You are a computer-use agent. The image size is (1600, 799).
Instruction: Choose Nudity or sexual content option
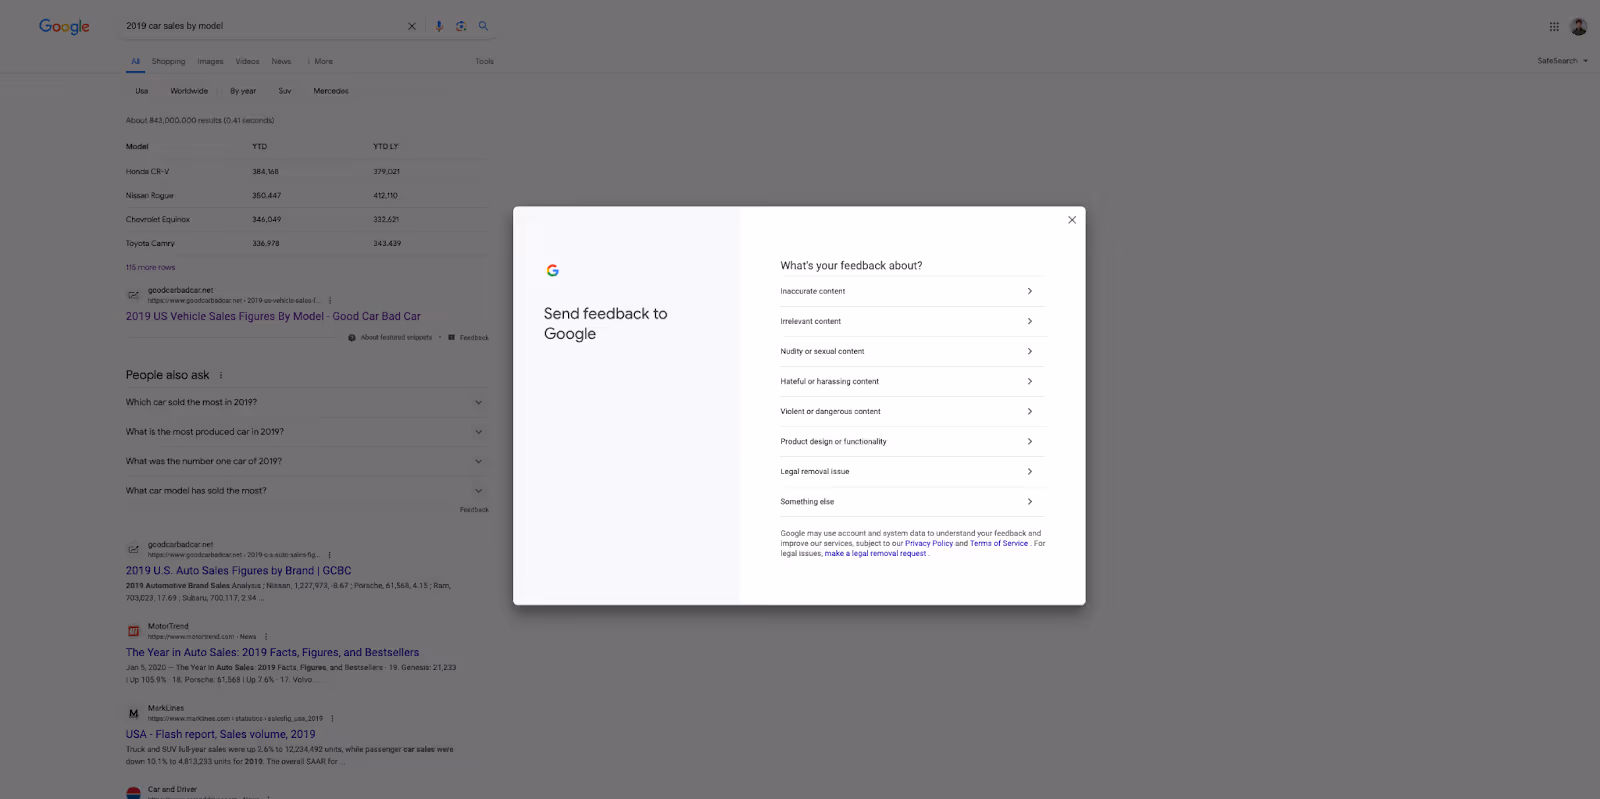coord(911,351)
